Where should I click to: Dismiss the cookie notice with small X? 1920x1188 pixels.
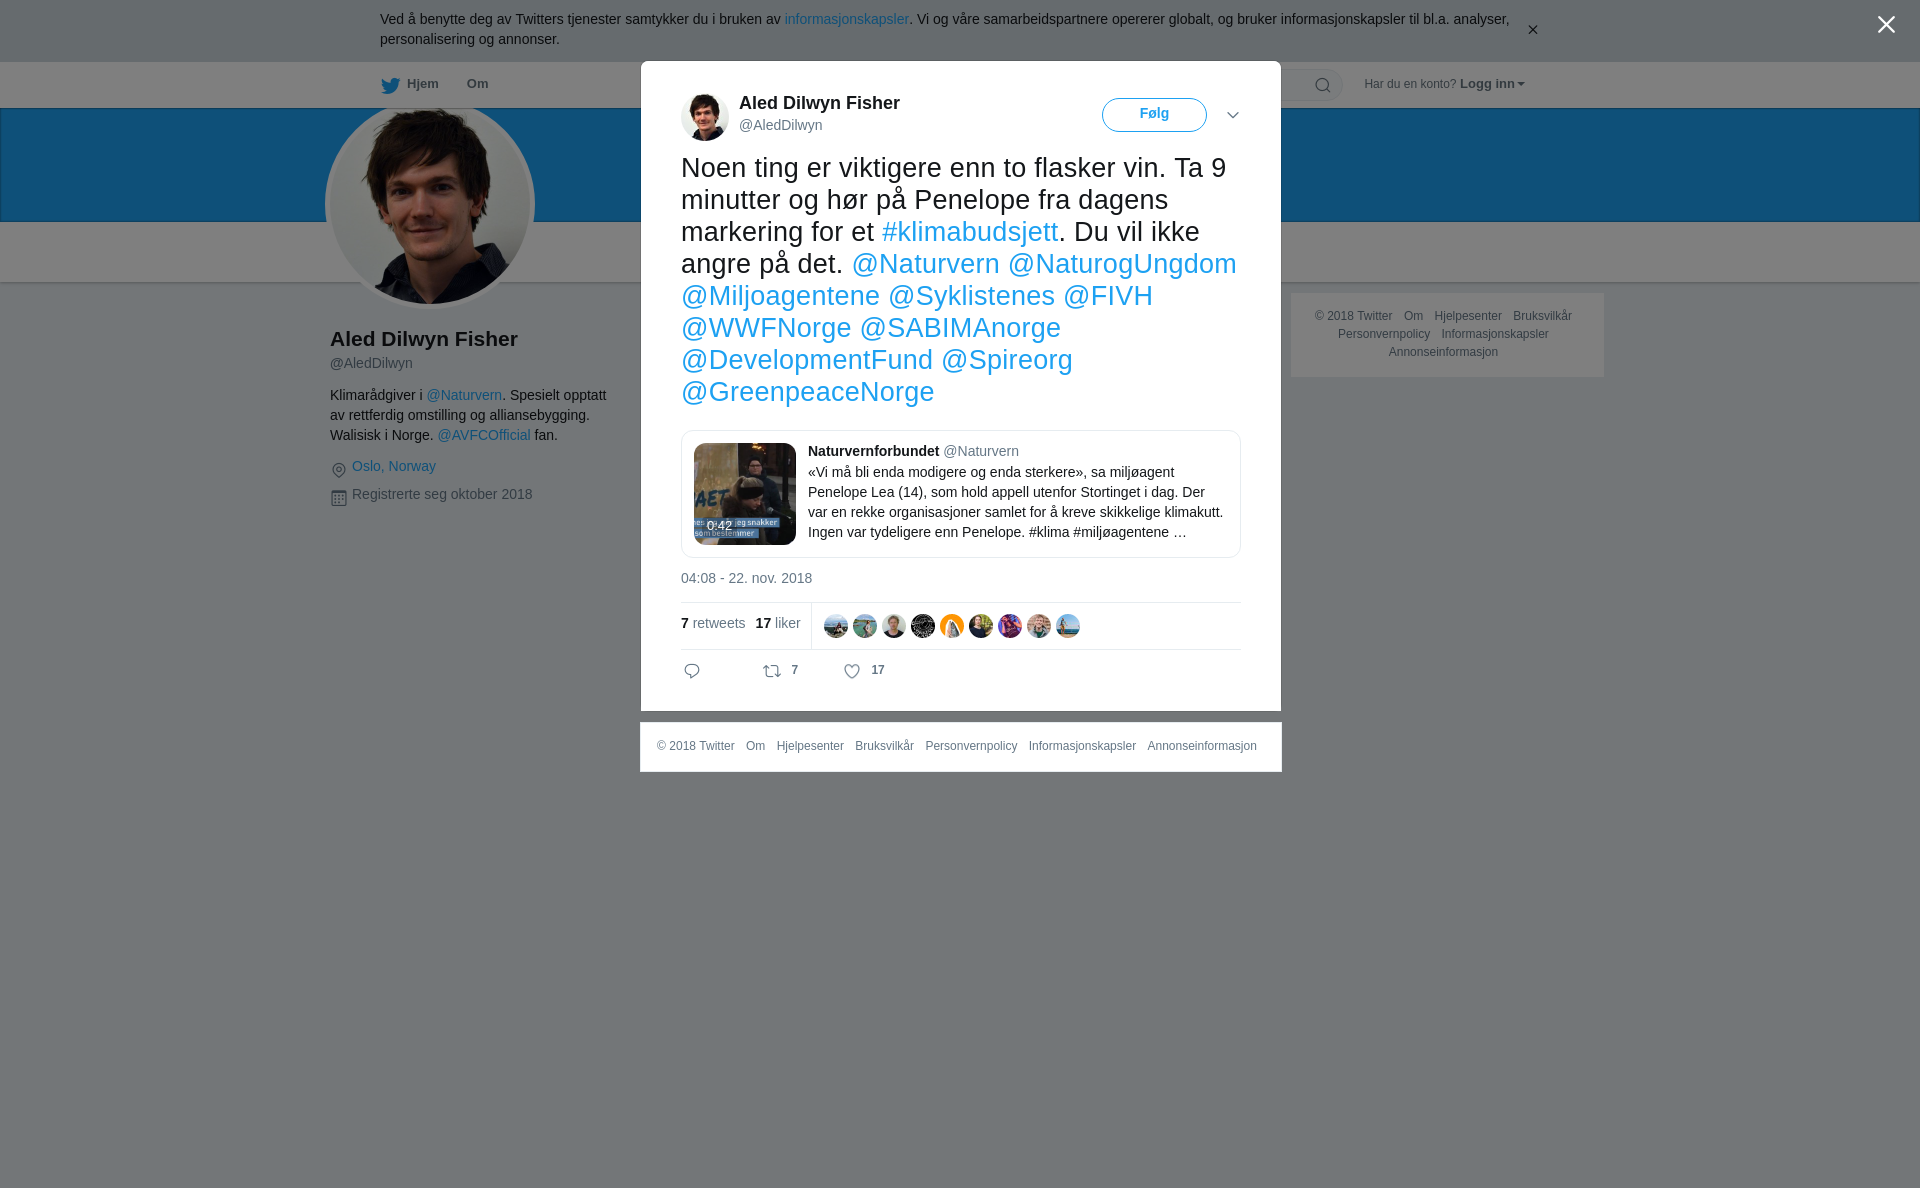tap(1532, 30)
